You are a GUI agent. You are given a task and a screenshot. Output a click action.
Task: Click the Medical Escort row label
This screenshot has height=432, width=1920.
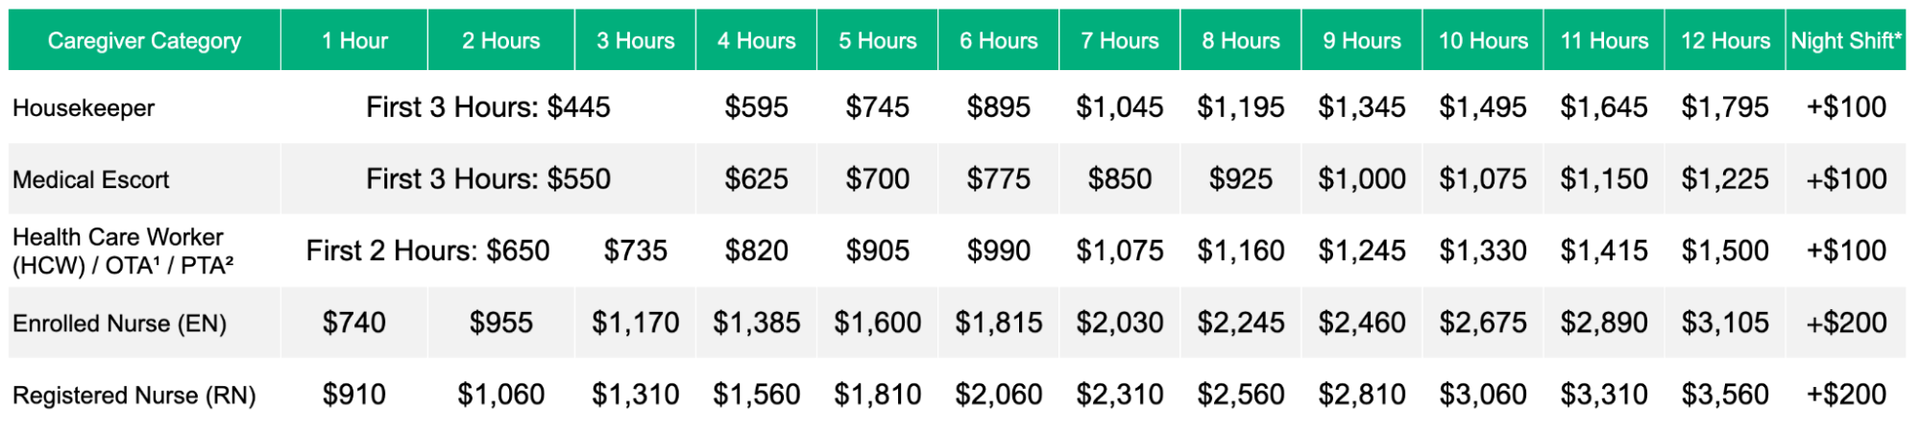click(x=91, y=180)
